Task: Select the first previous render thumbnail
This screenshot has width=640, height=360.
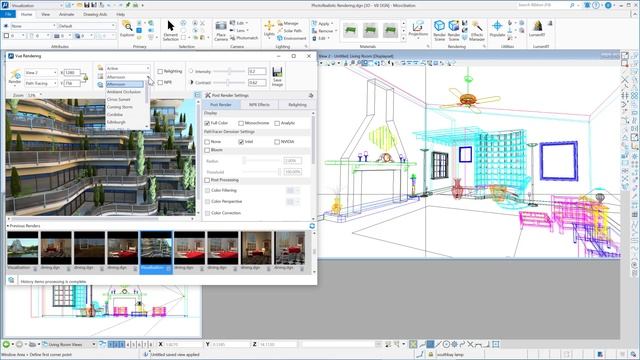Action: click(x=23, y=248)
